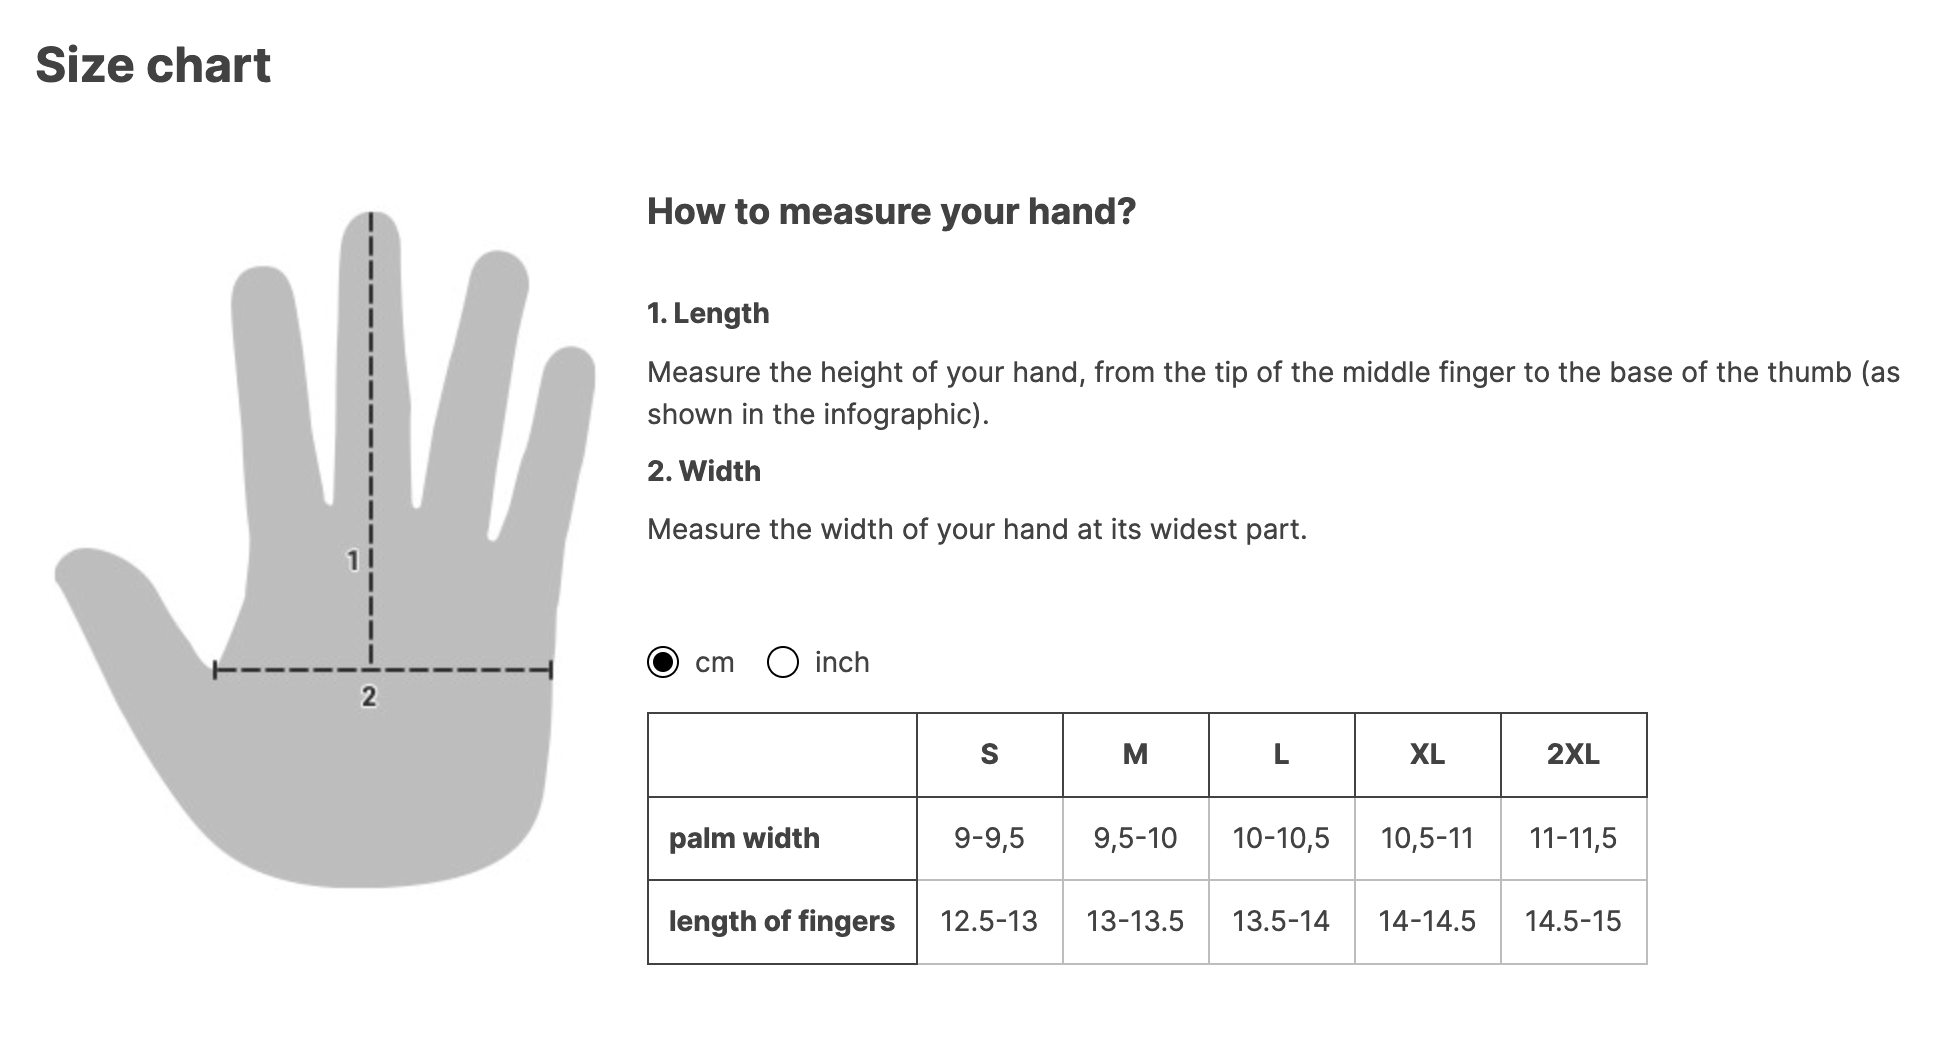Select the inch unit radio button
The height and width of the screenshot is (1040, 1940).
[x=783, y=662]
